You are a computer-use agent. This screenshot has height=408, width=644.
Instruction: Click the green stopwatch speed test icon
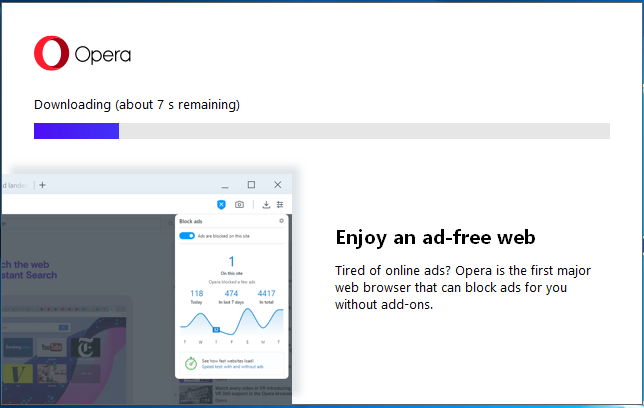point(191,363)
